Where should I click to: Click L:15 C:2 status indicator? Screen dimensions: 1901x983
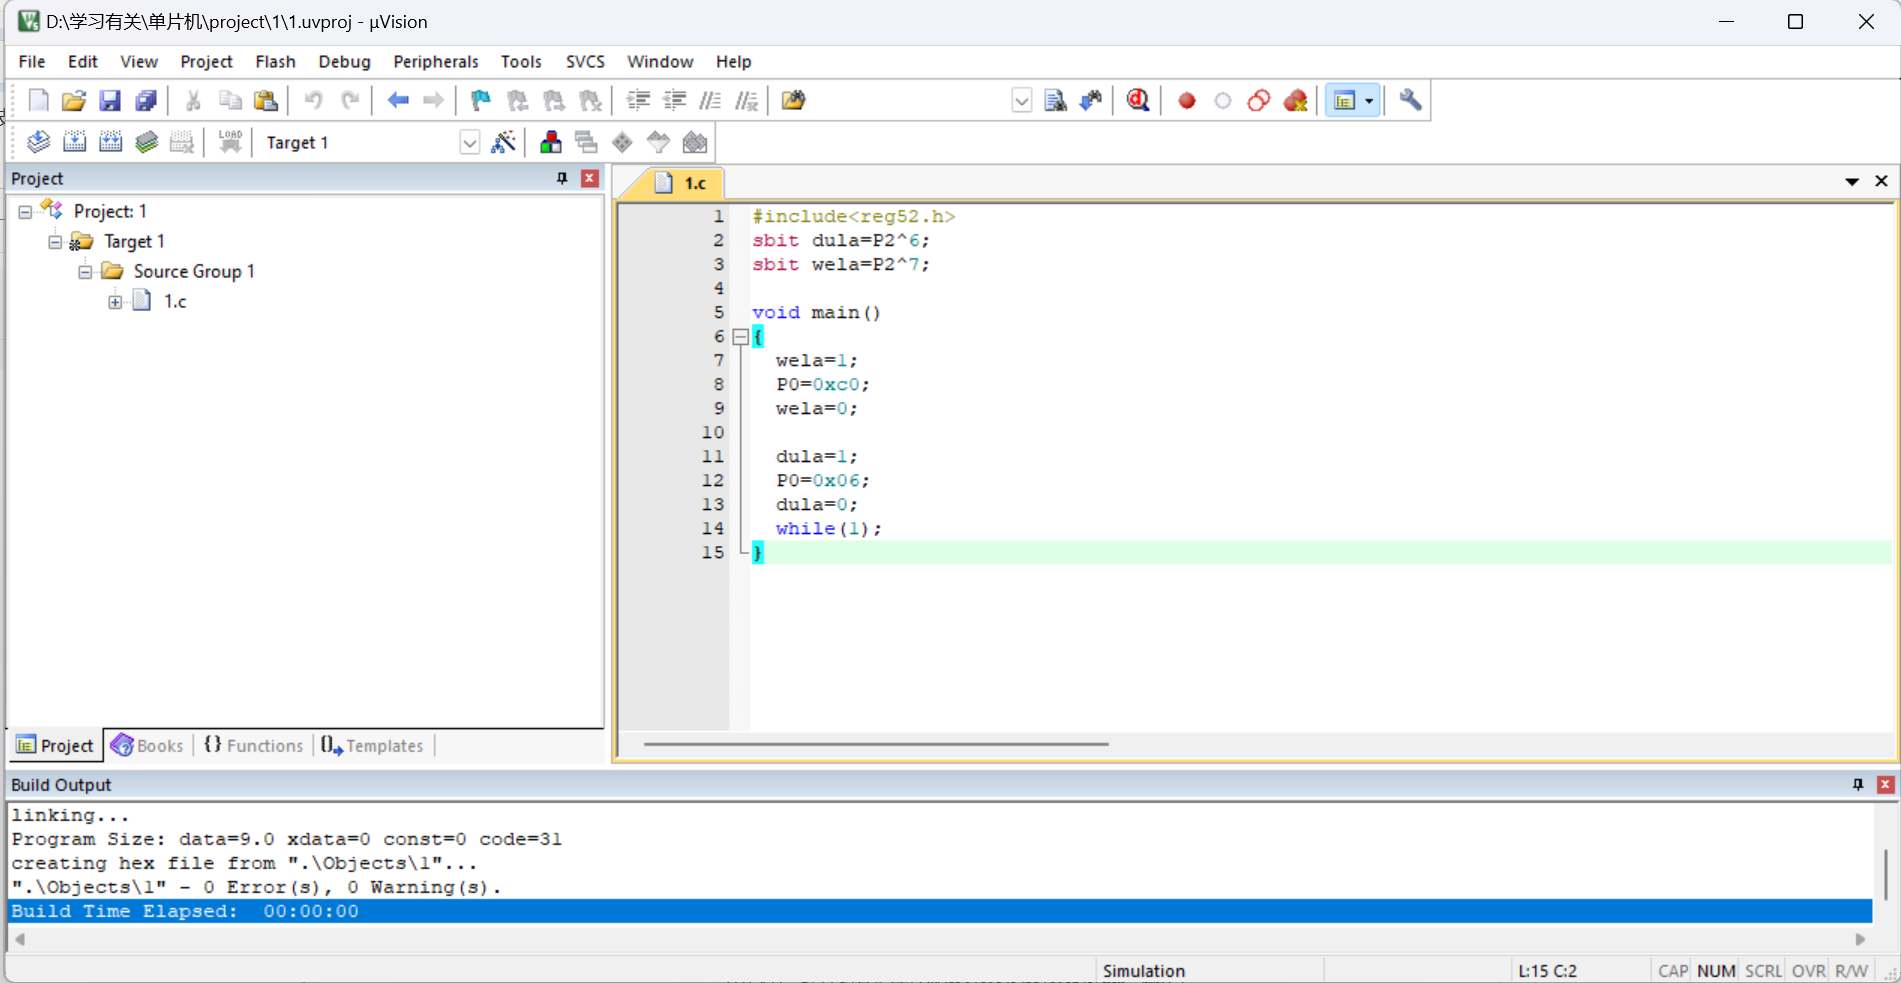1547,970
